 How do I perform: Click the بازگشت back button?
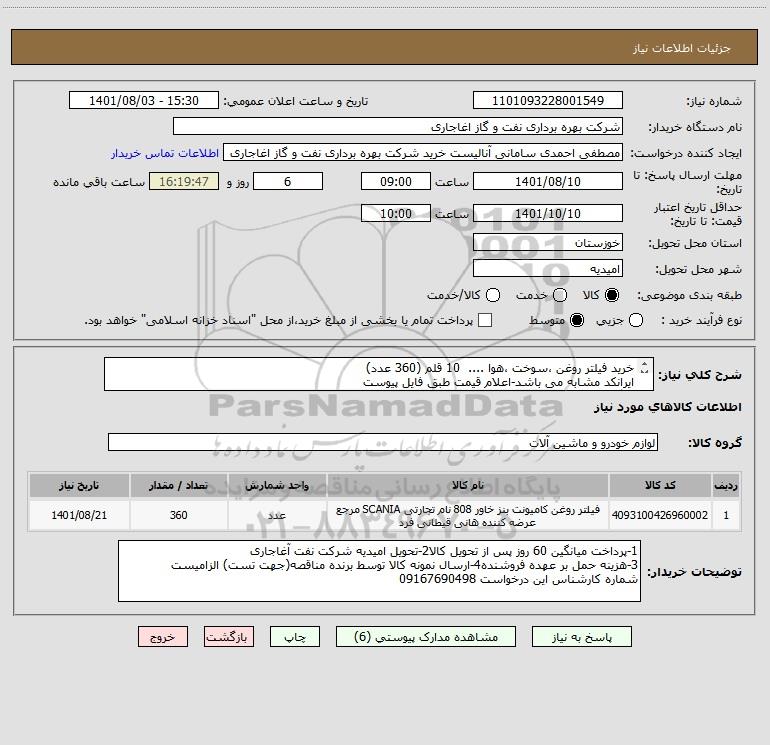click(x=229, y=637)
